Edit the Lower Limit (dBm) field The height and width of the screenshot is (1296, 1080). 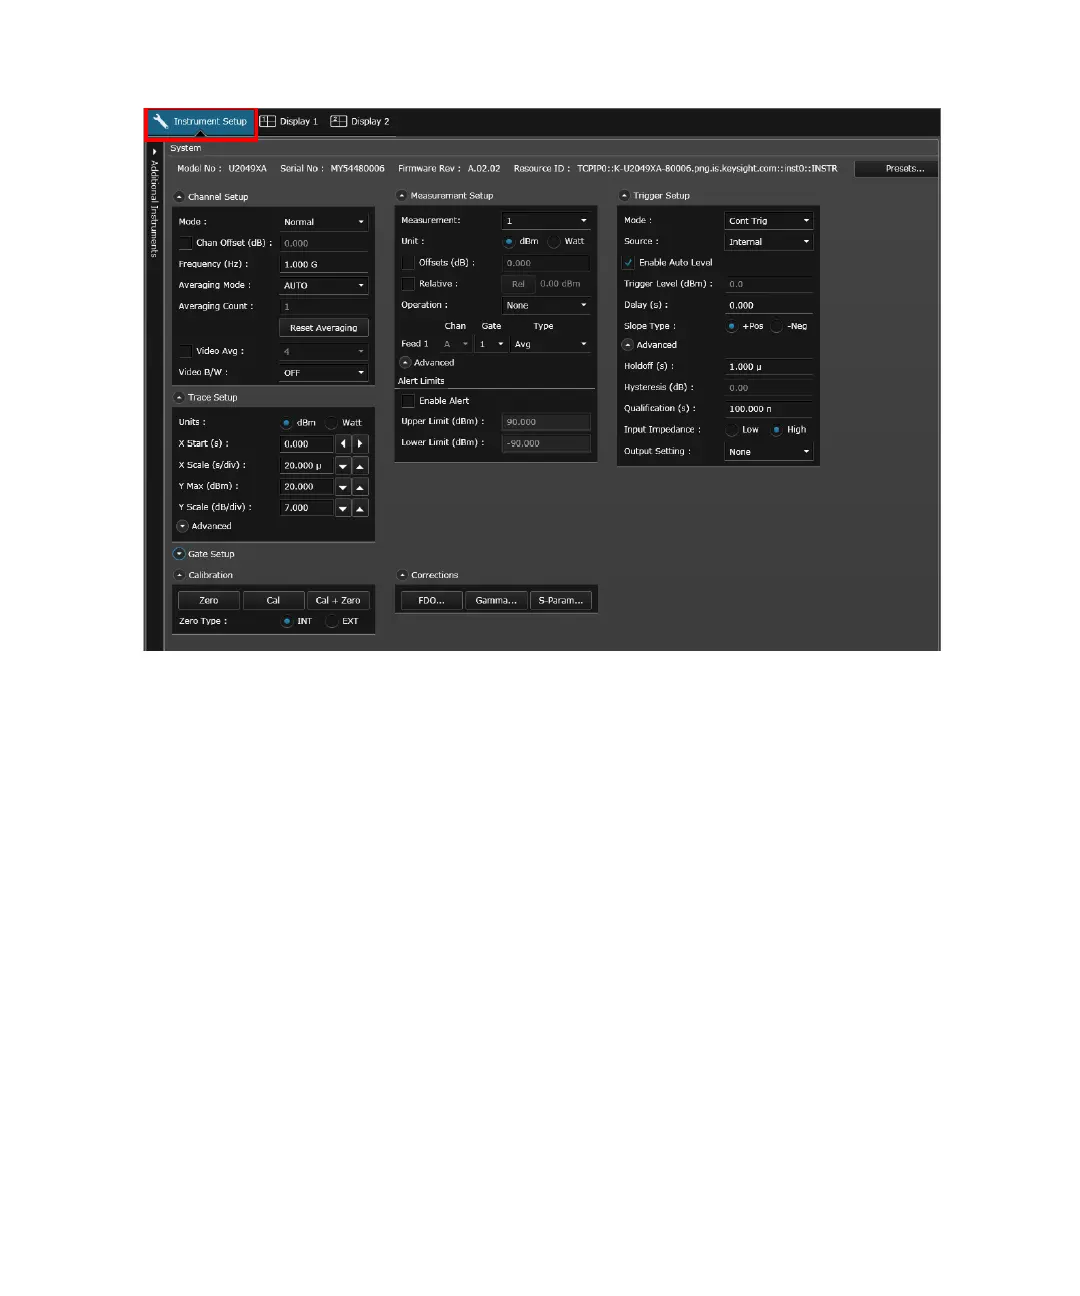click(546, 443)
